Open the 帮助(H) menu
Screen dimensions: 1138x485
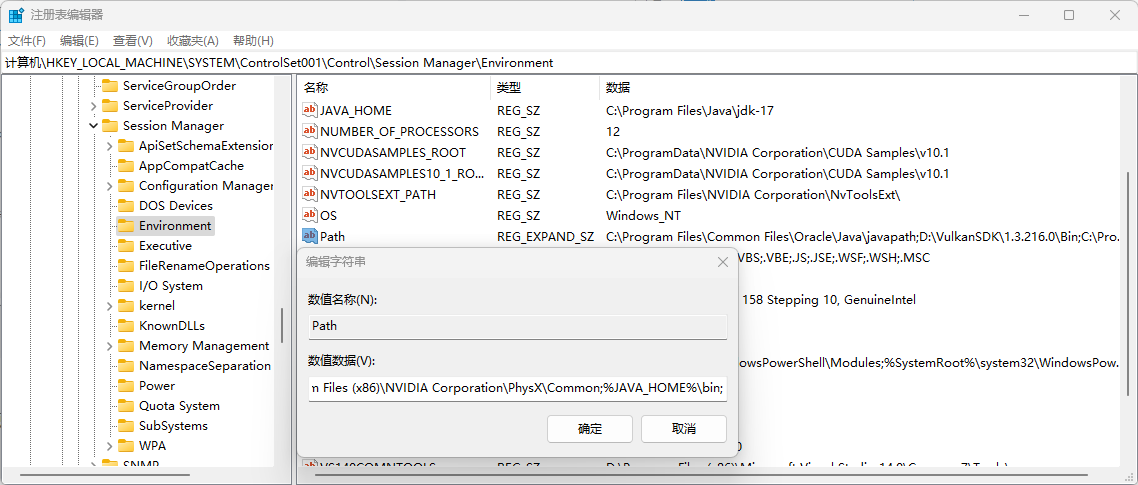(x=253, y=41)
